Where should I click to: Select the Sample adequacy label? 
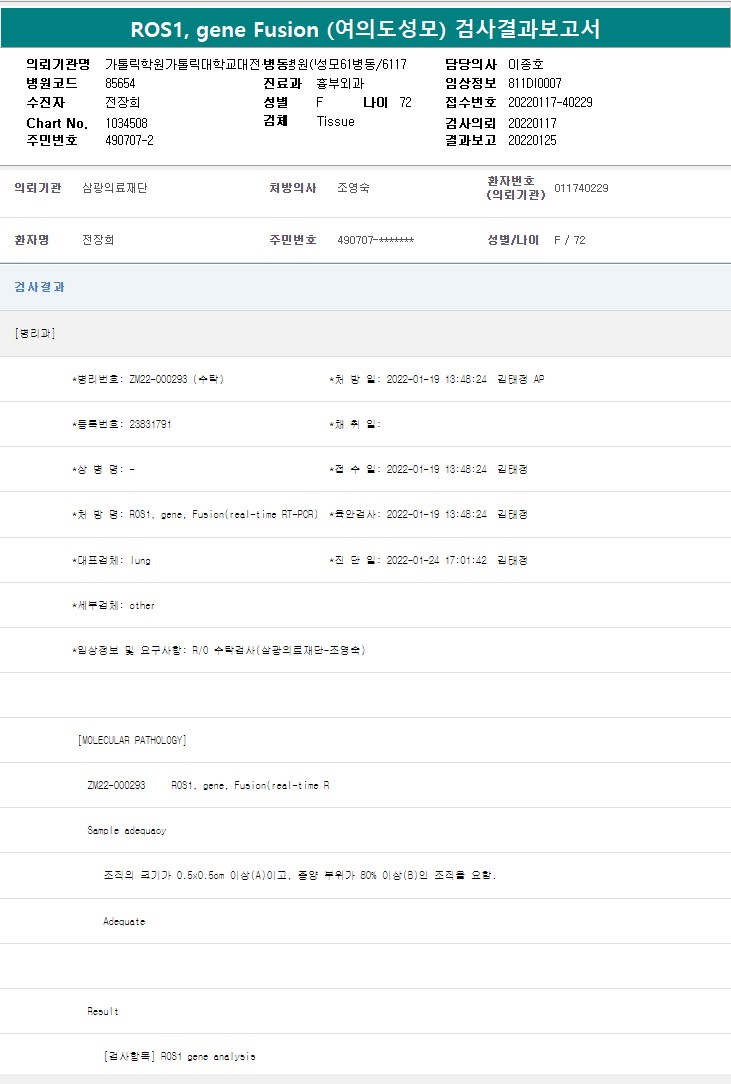pyautogui.click(x=126, y=830)
